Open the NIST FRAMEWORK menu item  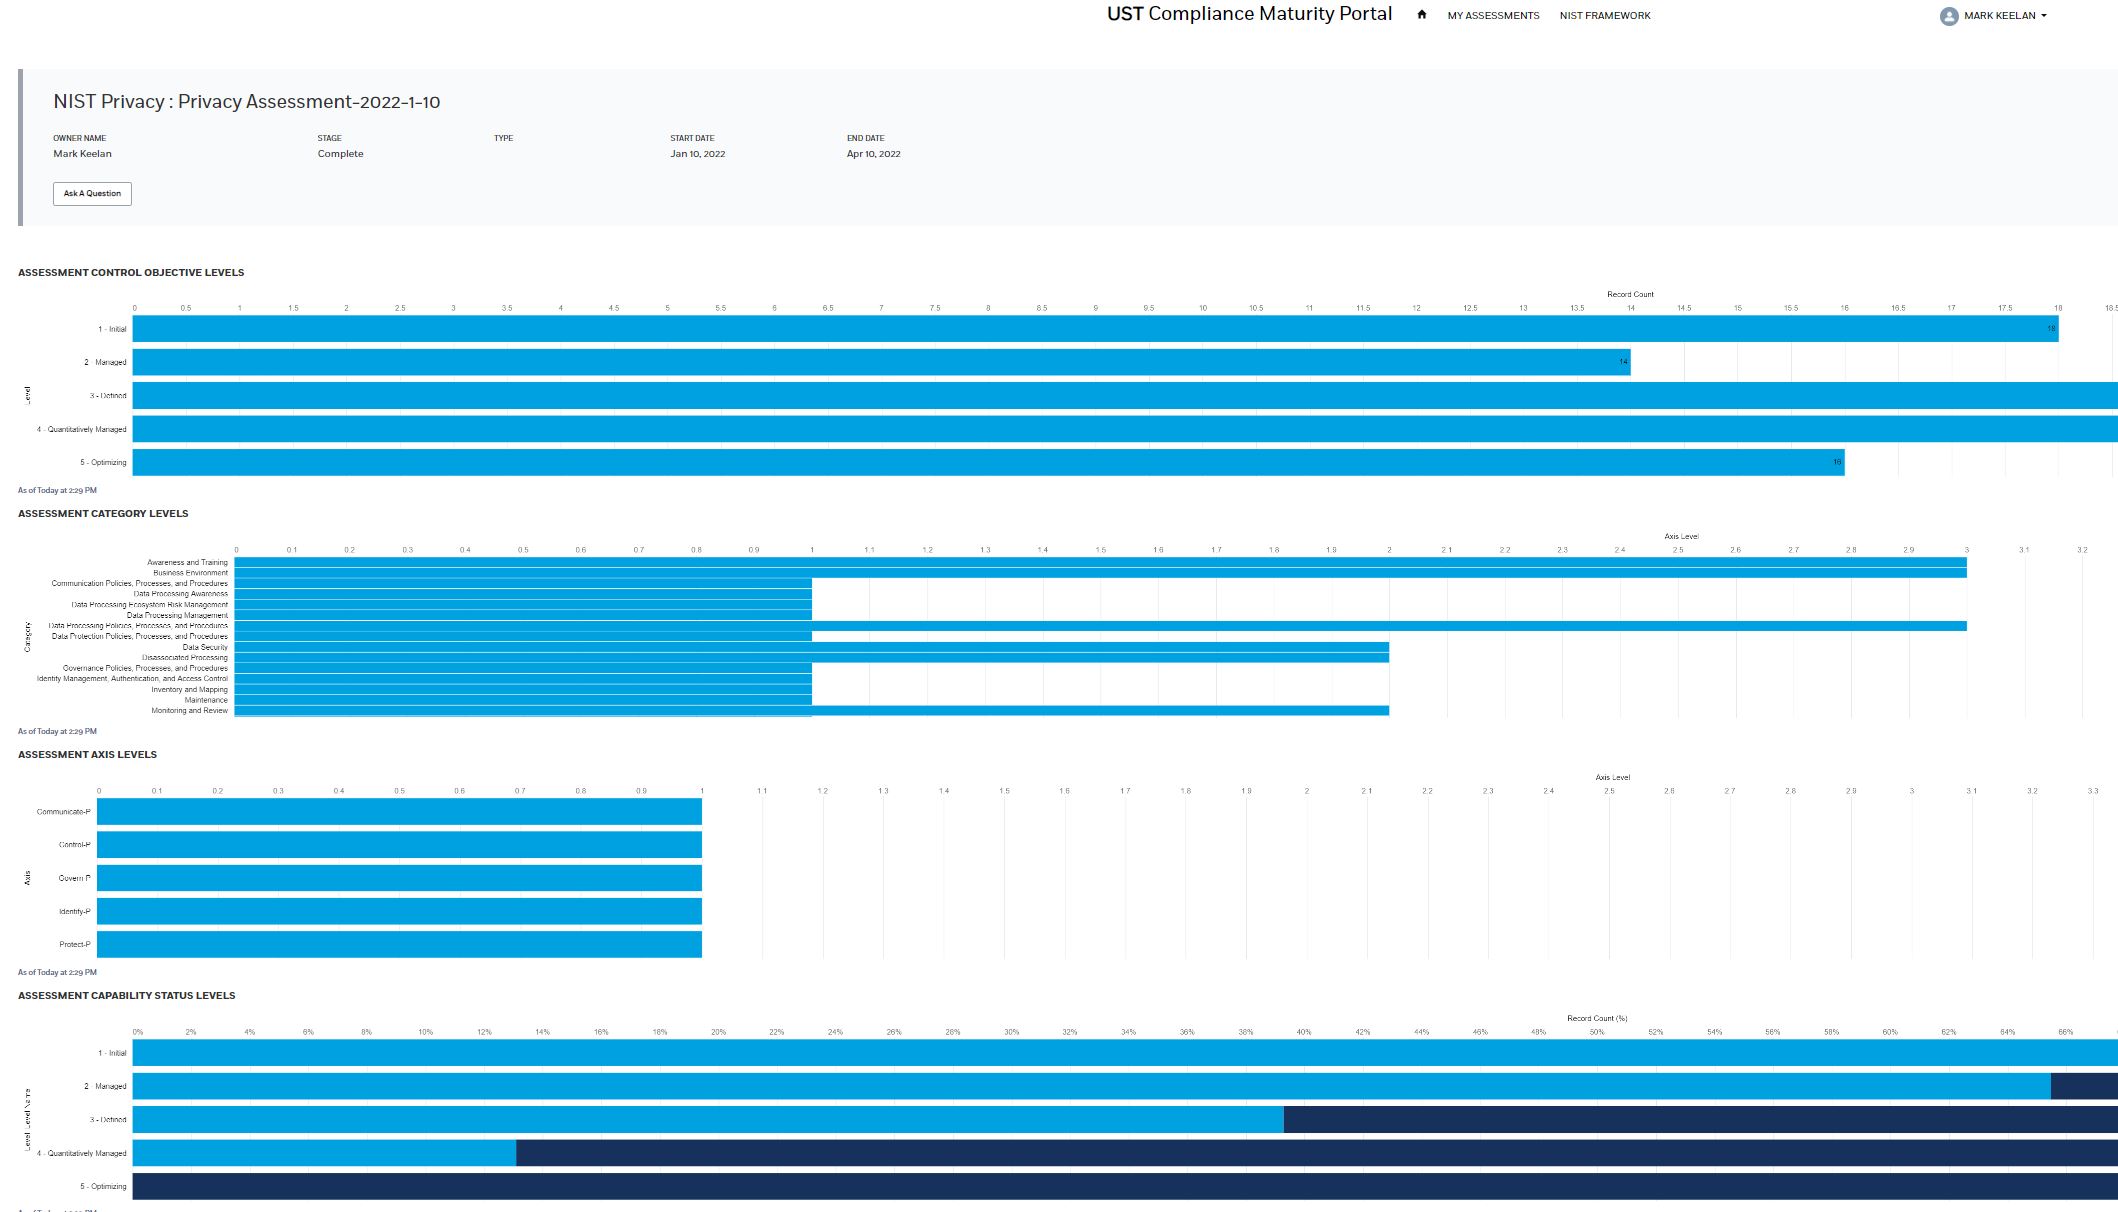(x=1604, y=16)
